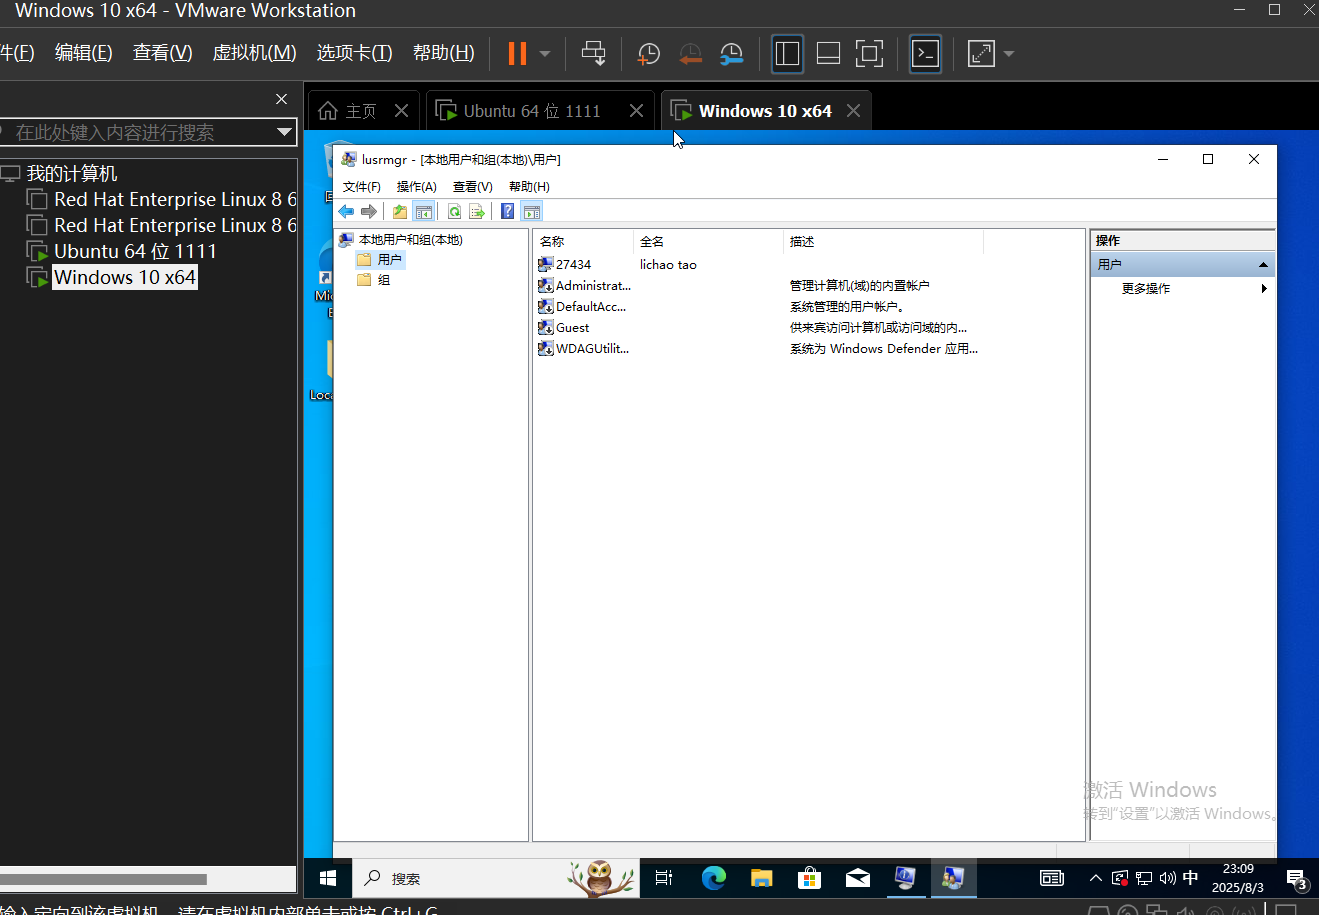Click Send Ctrl+Alt+Del toolbar icon

pyautogui.click(x=594, y=54)
